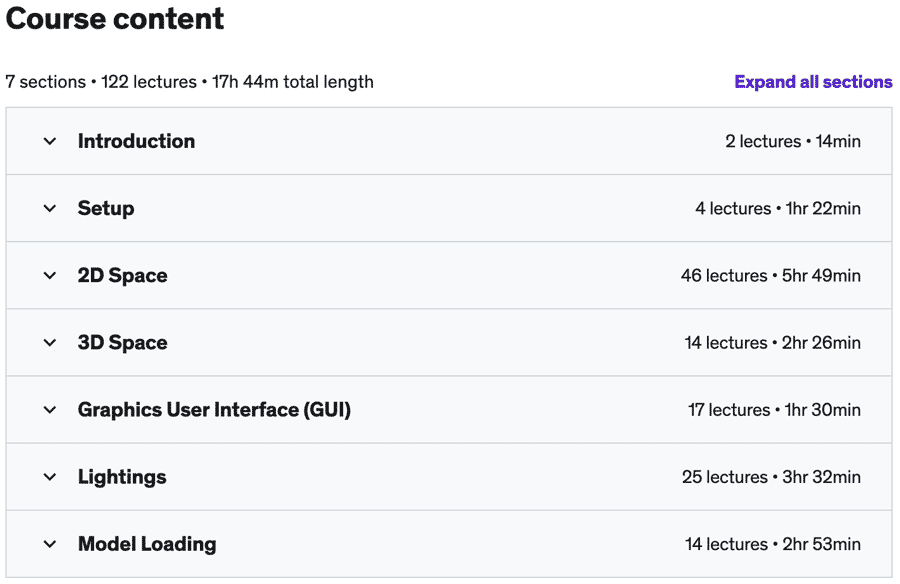This screenshot has height=584, width=900.
Task: Click the '14 lectures • 2hr 53min' text
Action: 773,544
